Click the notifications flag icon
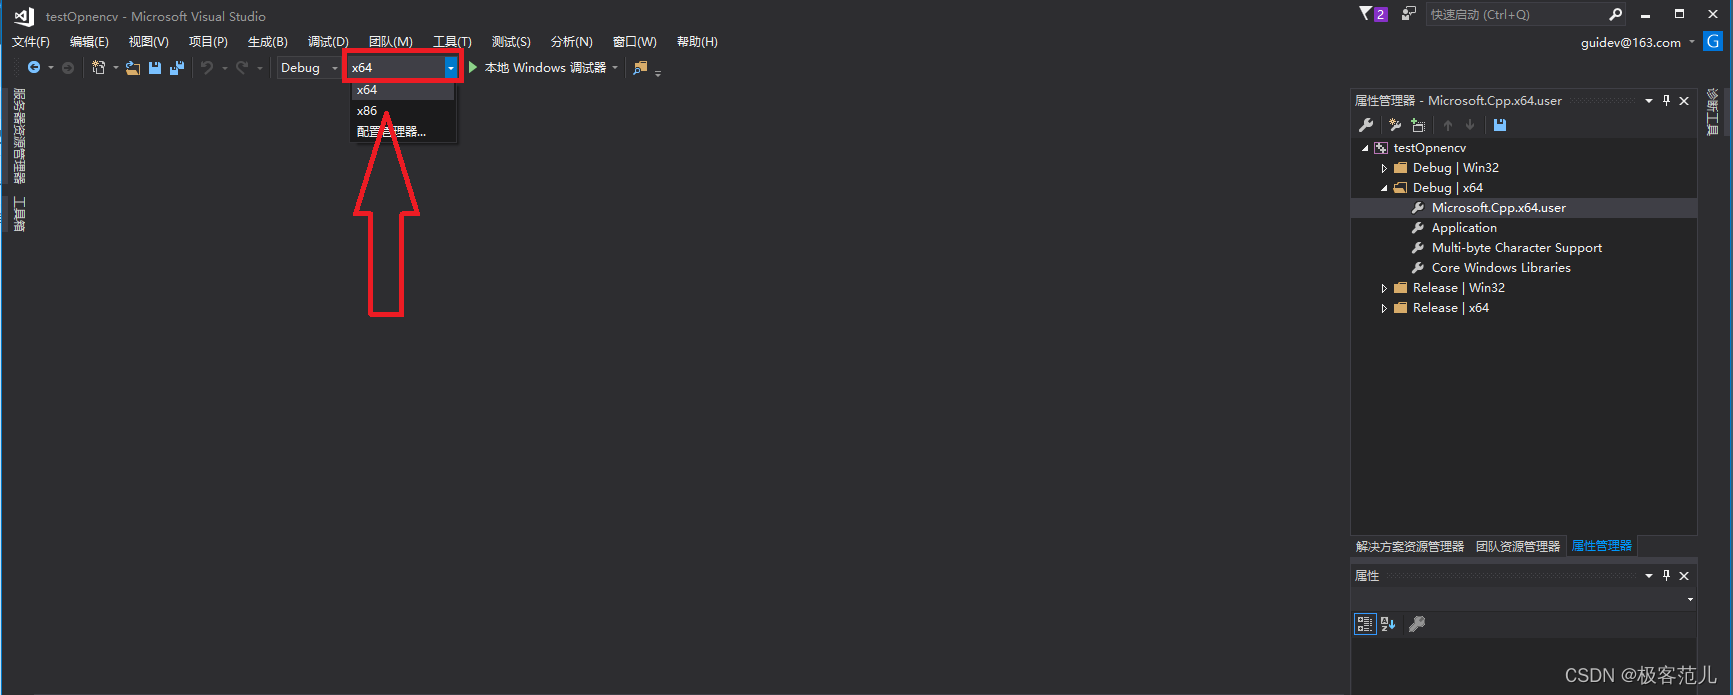The height and width of the screenshot is (695, 1733). (1365, 14)
